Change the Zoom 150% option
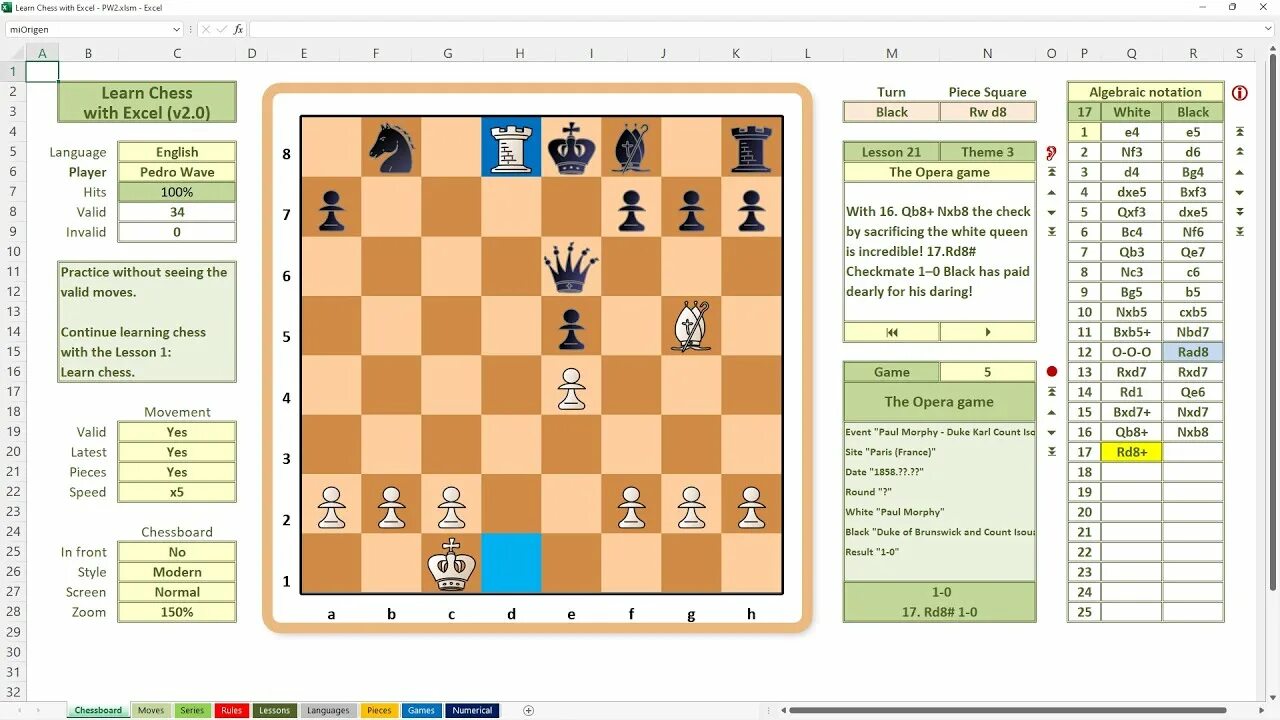The height and width of the screenshot is (720, 1280). (x=177, y=612)
